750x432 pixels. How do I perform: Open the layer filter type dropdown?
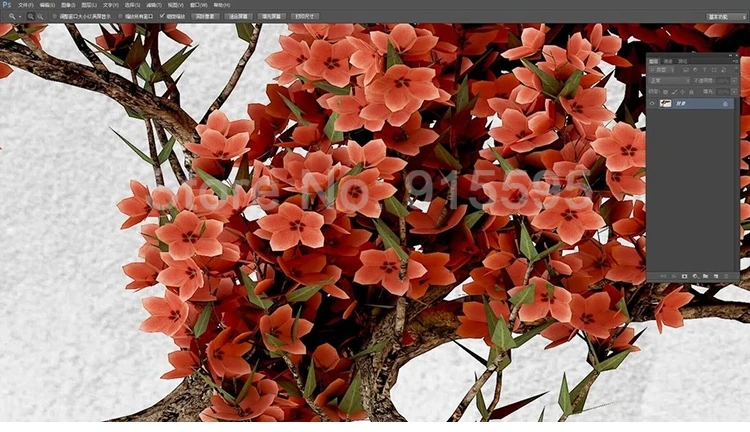662,70
